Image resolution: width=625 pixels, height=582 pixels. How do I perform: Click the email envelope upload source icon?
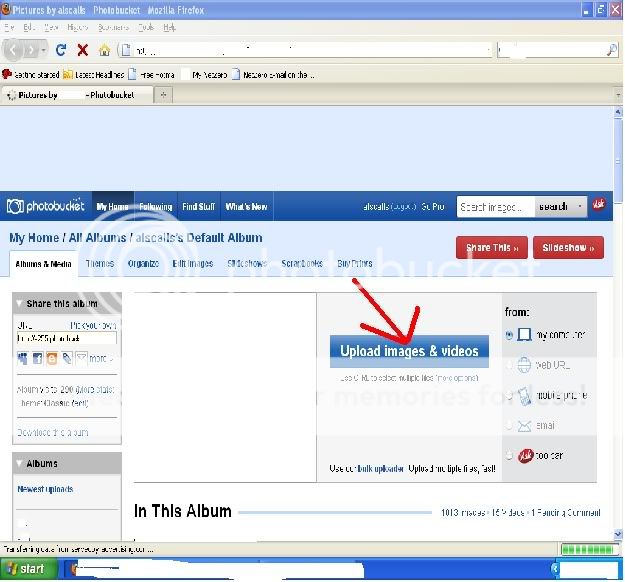click(524, 426)
